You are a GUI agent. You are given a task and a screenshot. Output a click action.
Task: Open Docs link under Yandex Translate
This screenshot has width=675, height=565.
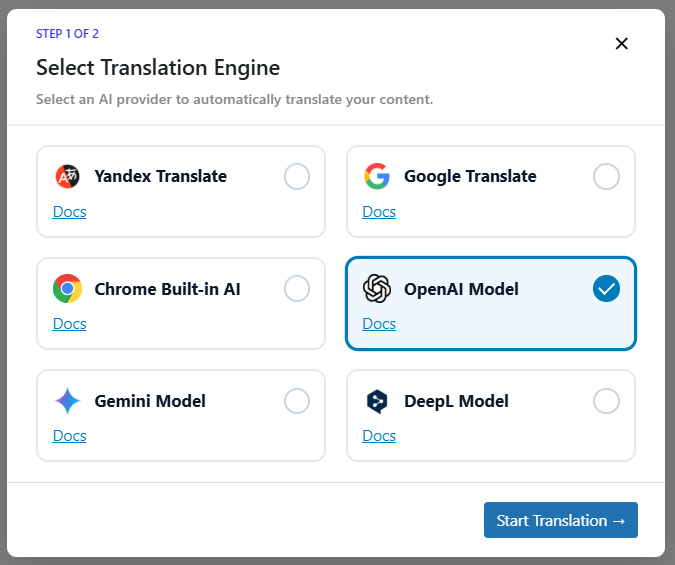[69, 212]
